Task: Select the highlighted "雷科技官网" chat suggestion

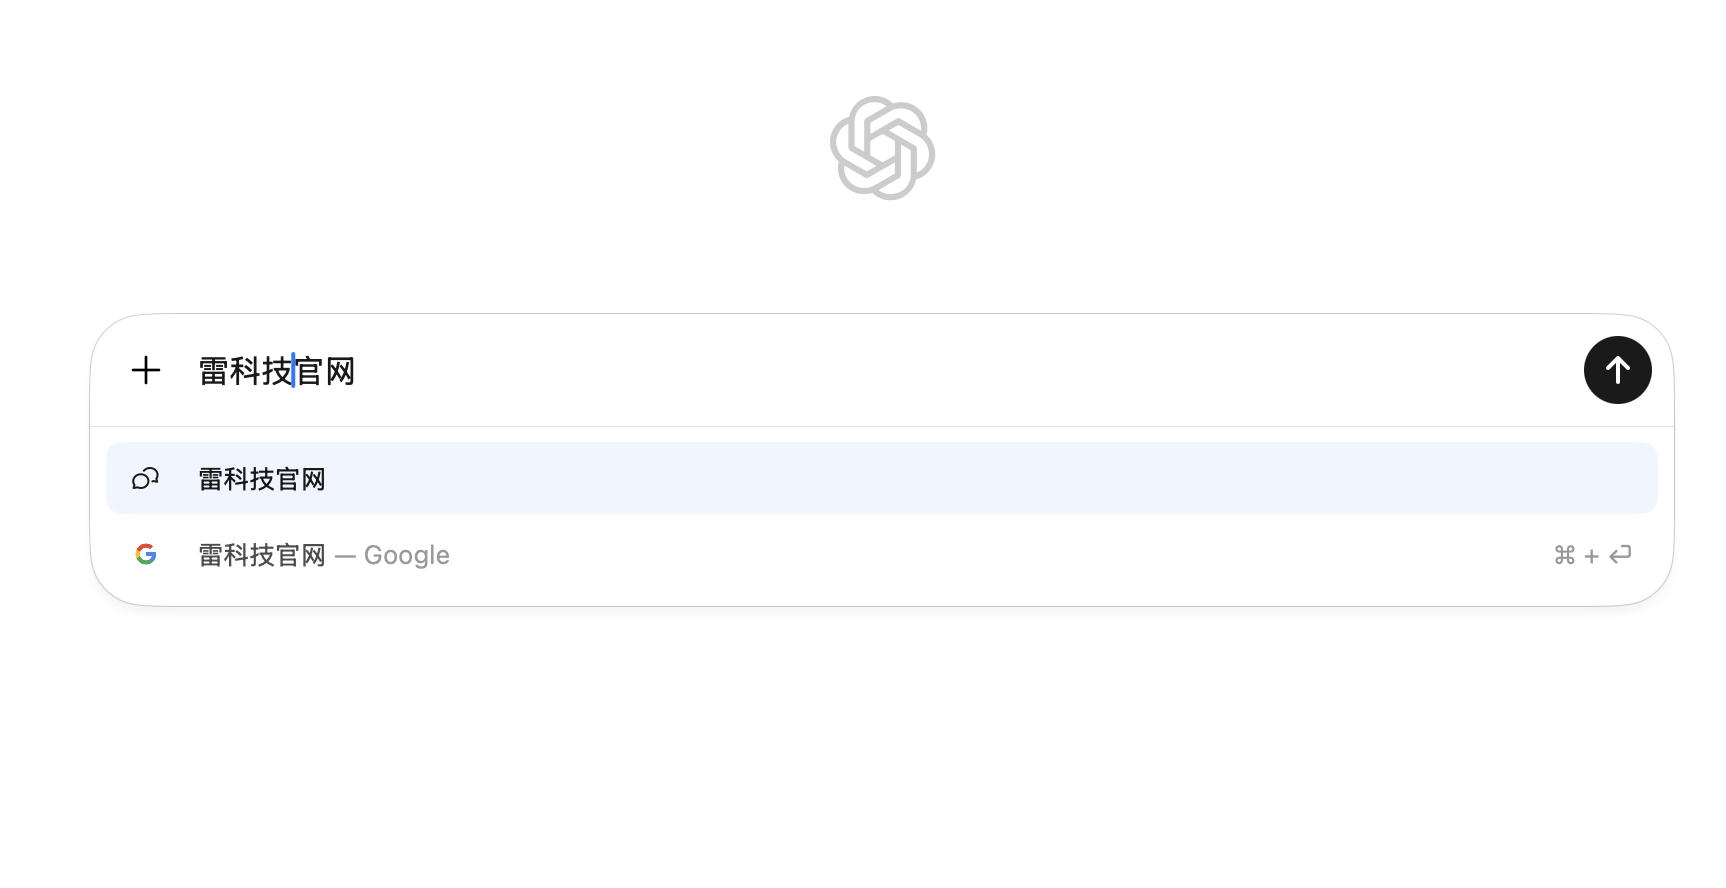Action: (262, 480)
